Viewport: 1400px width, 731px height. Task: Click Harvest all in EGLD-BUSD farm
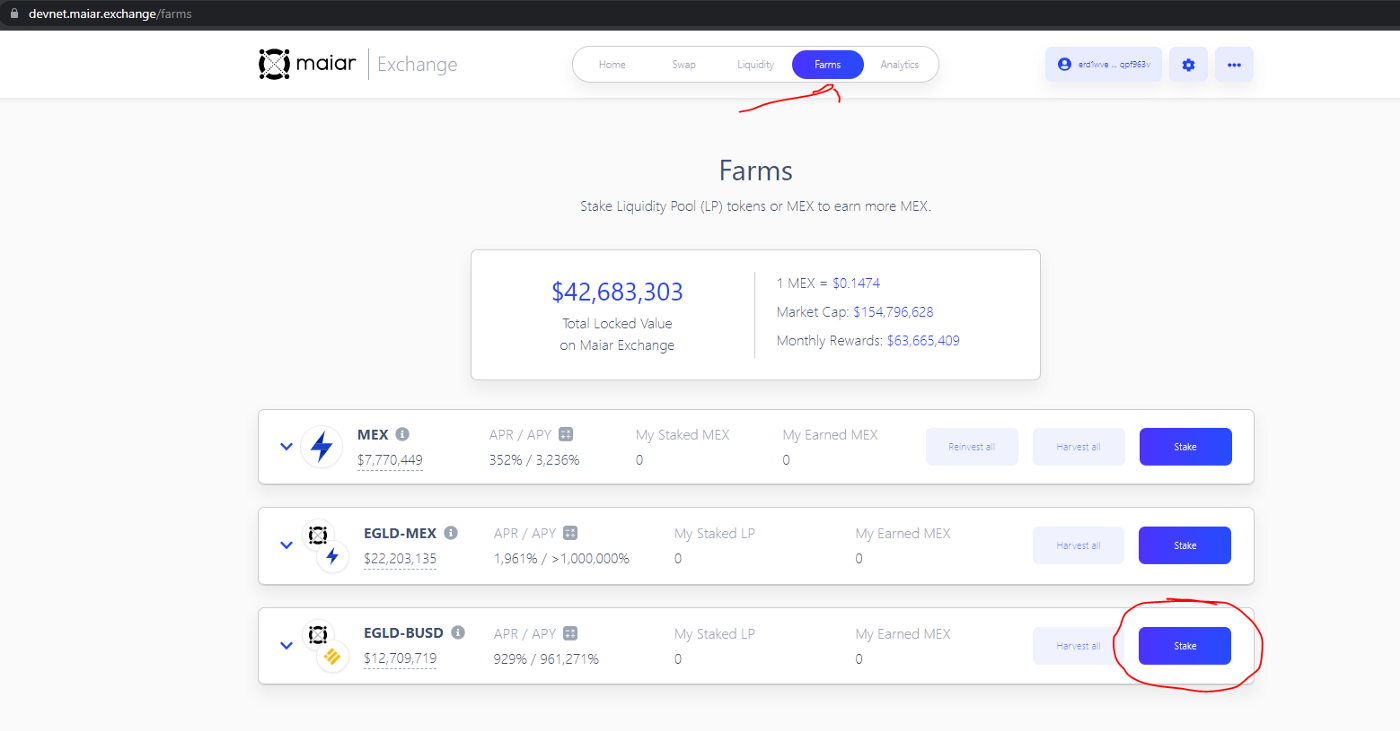click(x=1078, y=646)
